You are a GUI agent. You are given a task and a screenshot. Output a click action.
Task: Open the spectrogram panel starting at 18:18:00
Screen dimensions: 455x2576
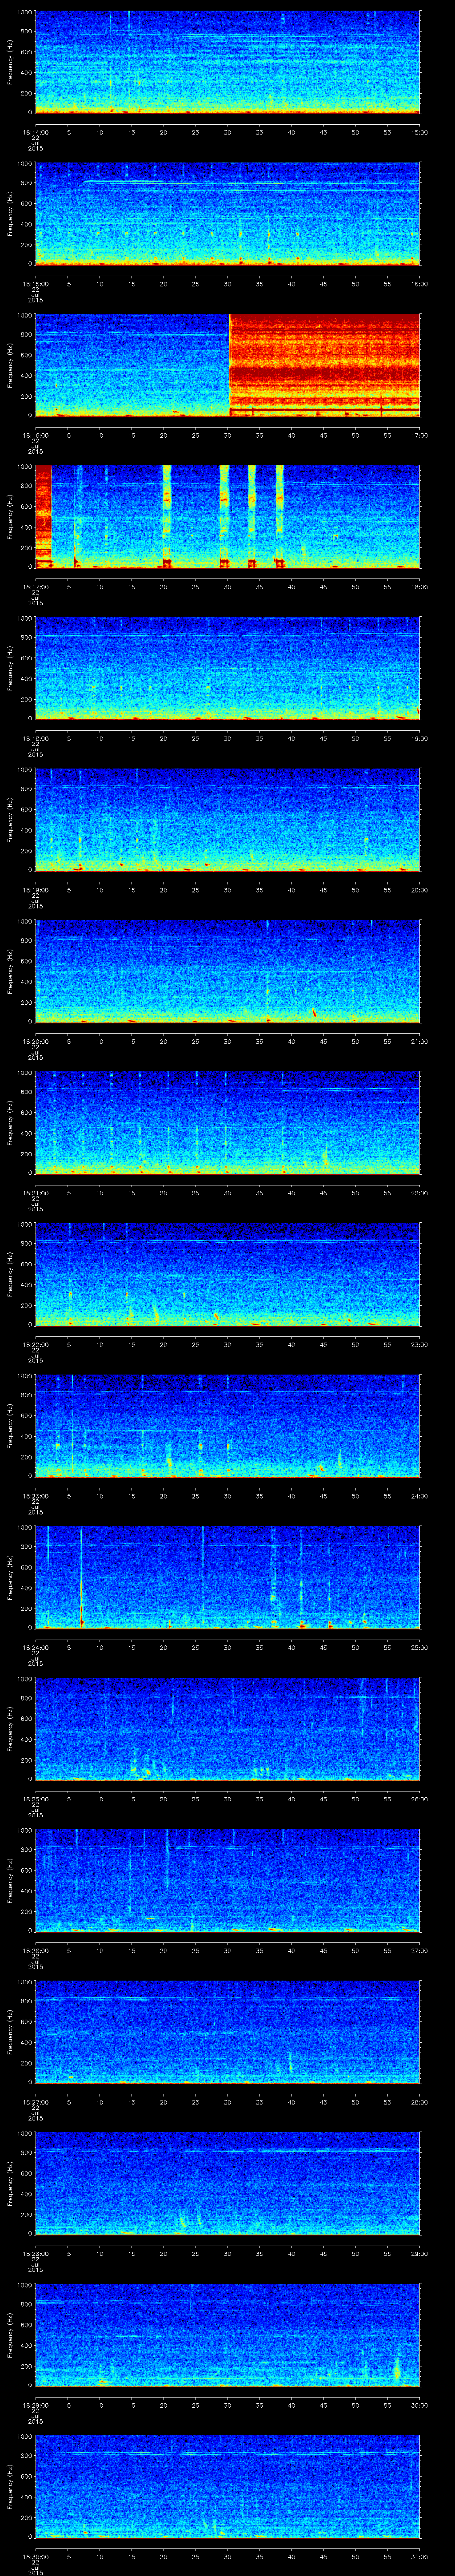coord(227,668)
